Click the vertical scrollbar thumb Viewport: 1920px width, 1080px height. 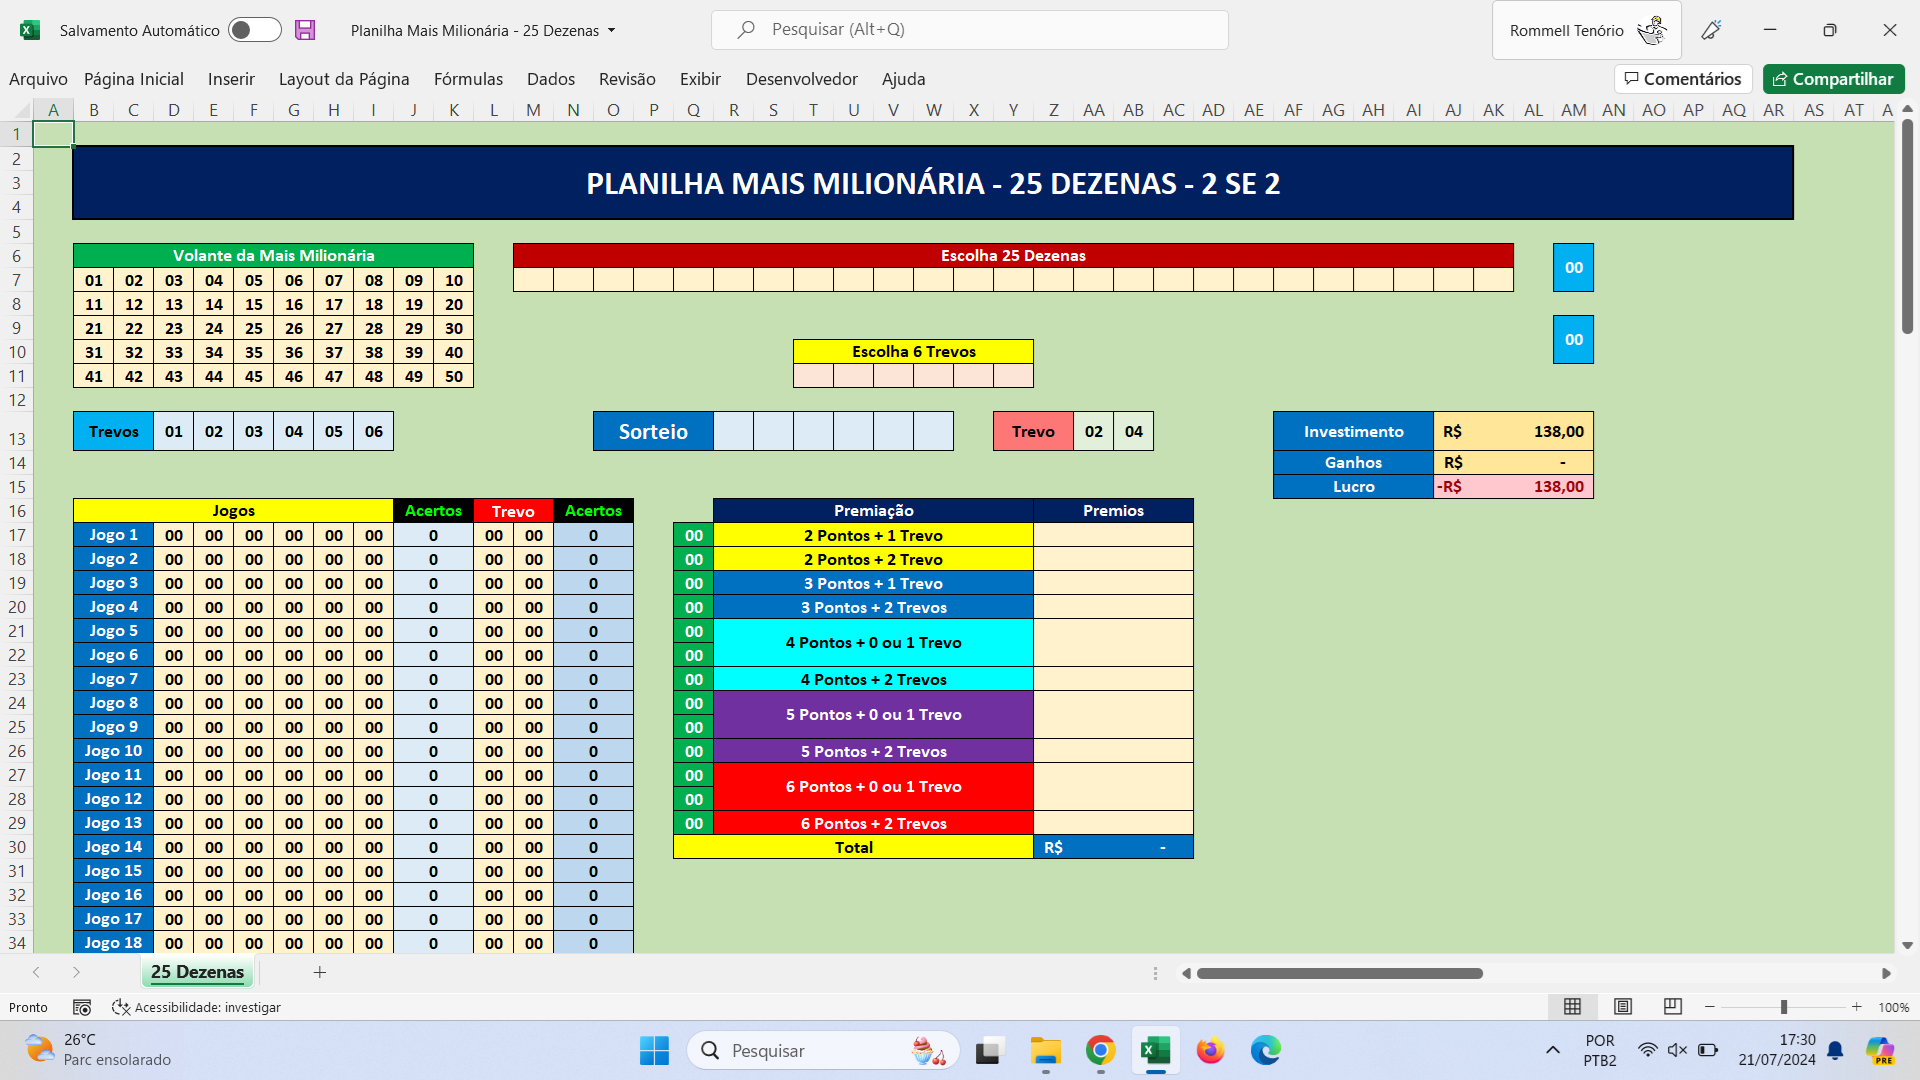click(x=1907, y=226)
